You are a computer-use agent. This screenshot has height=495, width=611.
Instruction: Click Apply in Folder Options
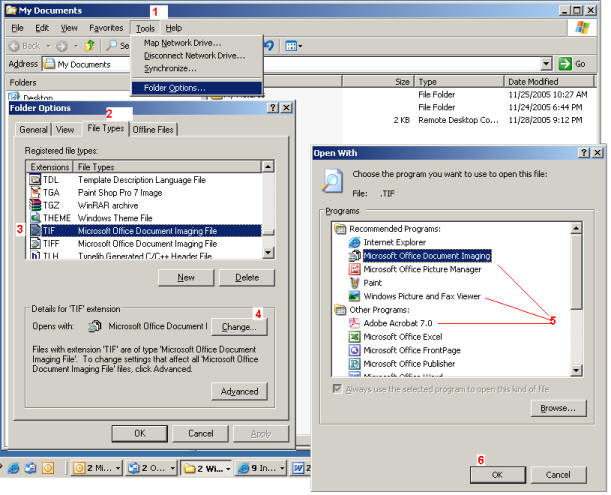[x=261, y=433]
